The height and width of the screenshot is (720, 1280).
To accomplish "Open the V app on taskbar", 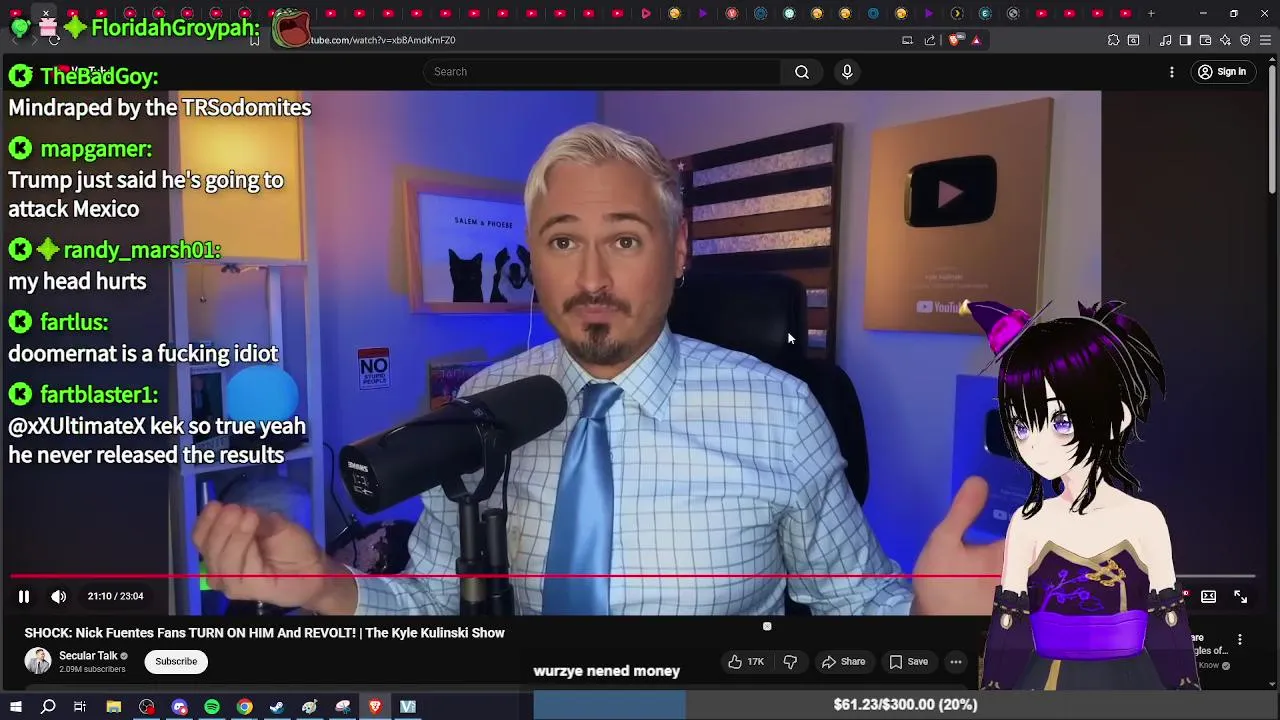I will point(408,707).
